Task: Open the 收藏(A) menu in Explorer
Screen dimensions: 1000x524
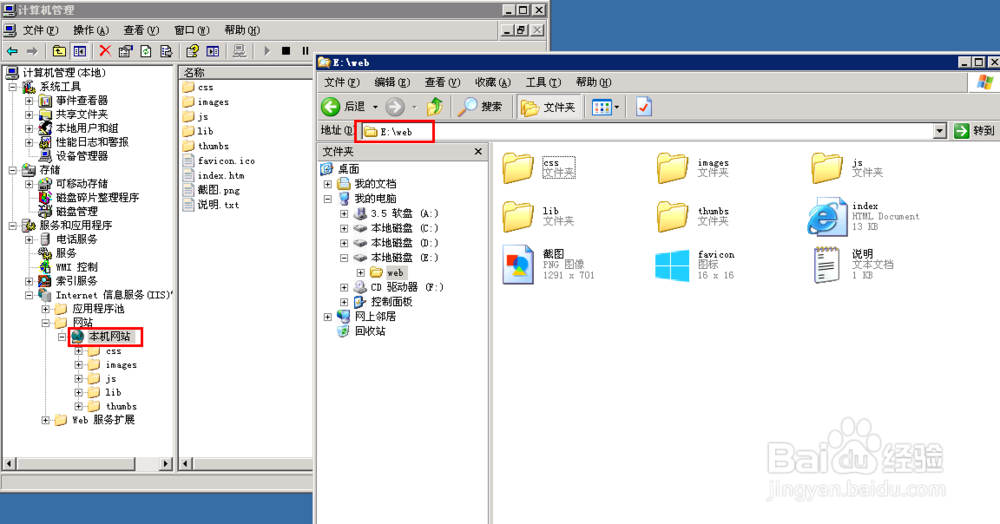Action: coord(493,82)
